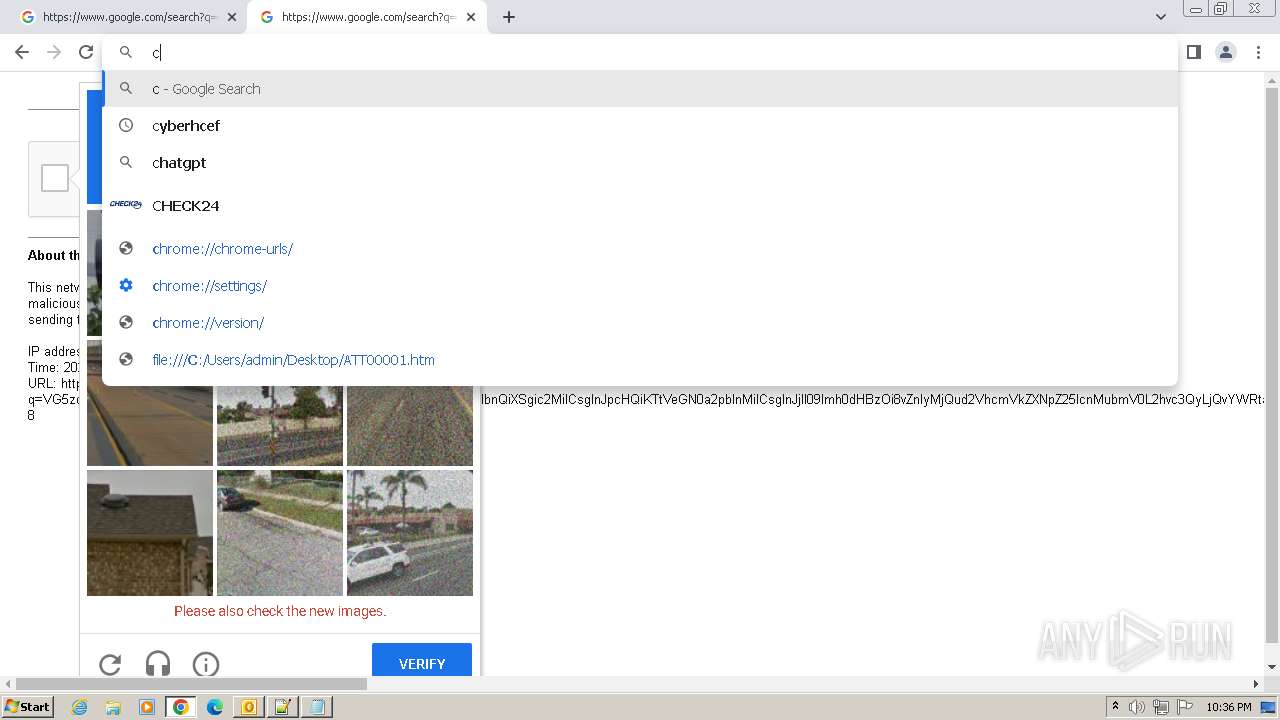The height and width of the screenshot is (720, 1280).
Task: Click the gear icon beside chrome://settings/
Action: coord(126,285)
